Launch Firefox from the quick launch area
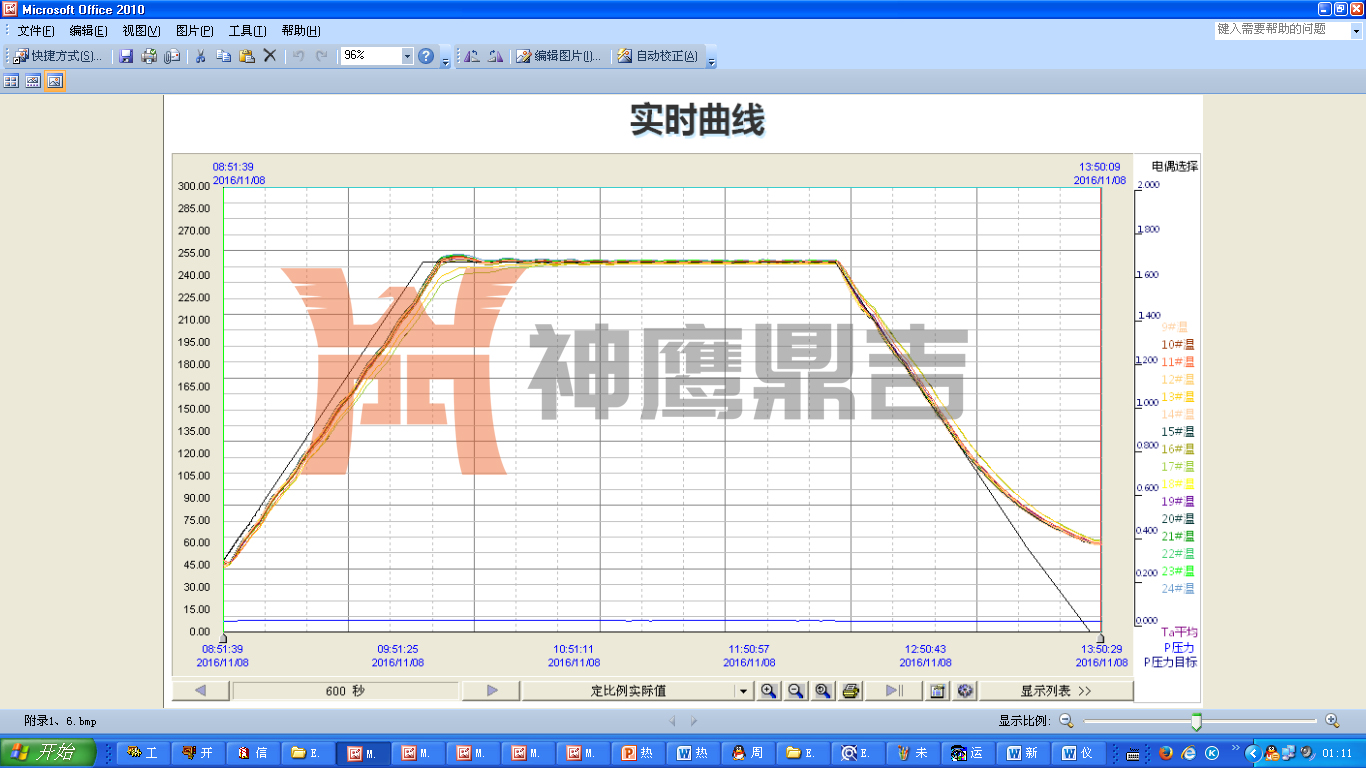 pyautogui.click(x=1167, y=753)
